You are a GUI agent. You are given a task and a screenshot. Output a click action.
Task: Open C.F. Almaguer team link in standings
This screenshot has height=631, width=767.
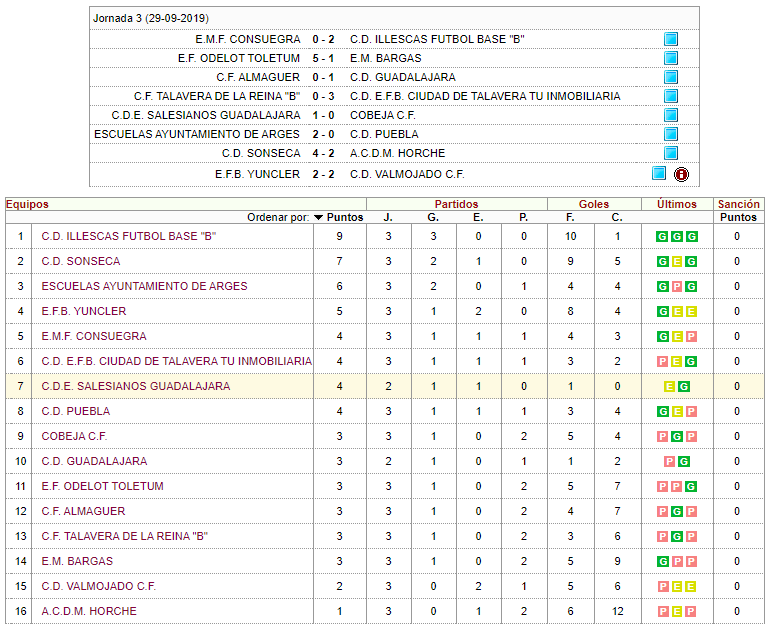[x=83, y=511]
